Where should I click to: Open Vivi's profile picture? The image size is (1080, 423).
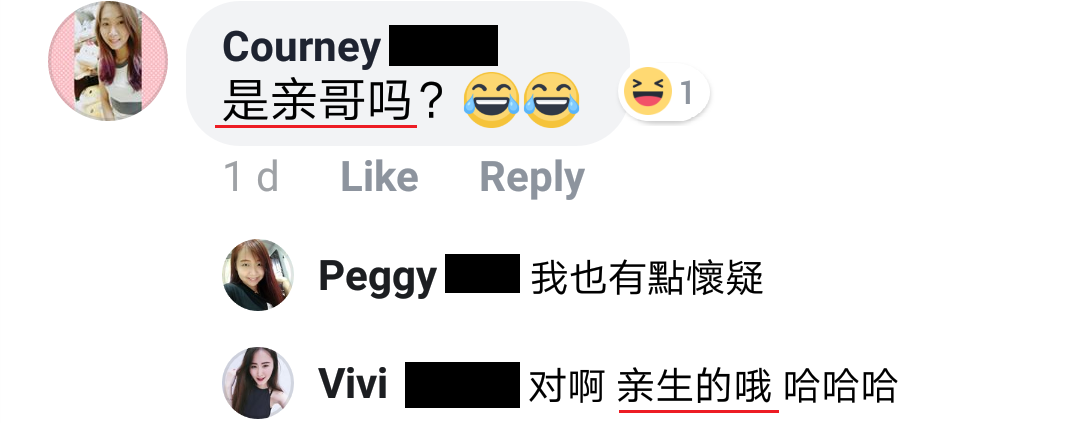click(x=258, y=383)
